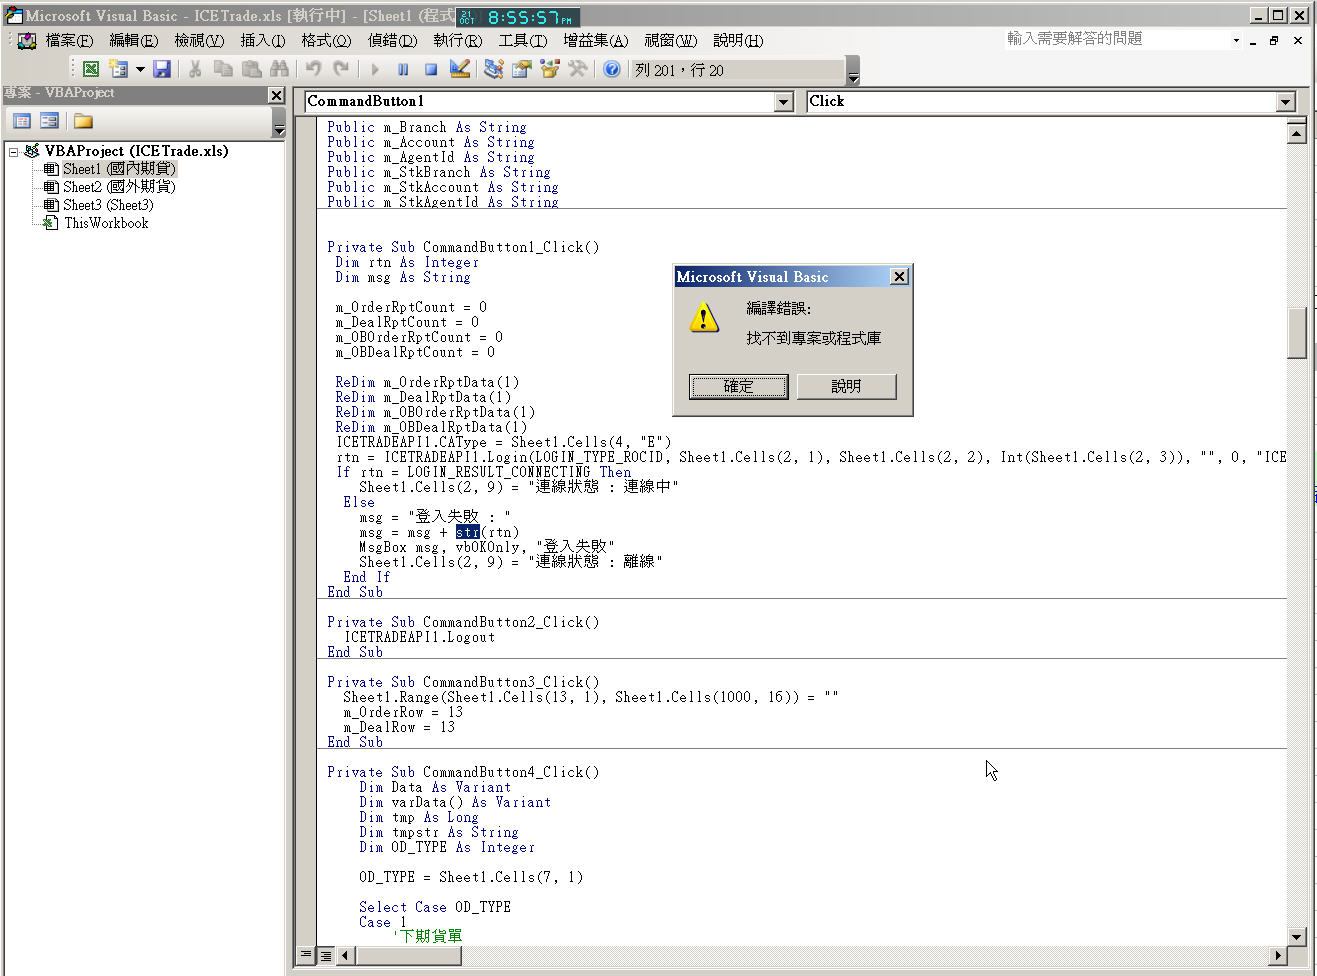This screenshot has width=1317, height=976.
Task: Open toolbar options arrow at toolbar end
Action: tap(853, 70)
